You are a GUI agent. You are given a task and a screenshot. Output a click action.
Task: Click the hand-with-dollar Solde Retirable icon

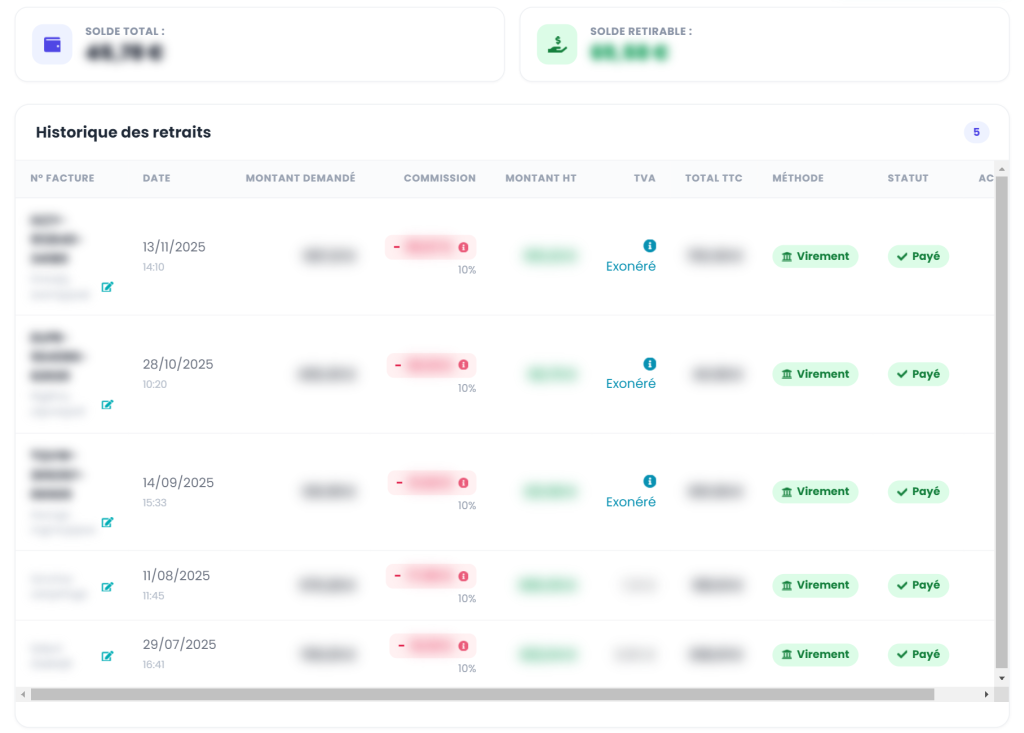[557, 44]
